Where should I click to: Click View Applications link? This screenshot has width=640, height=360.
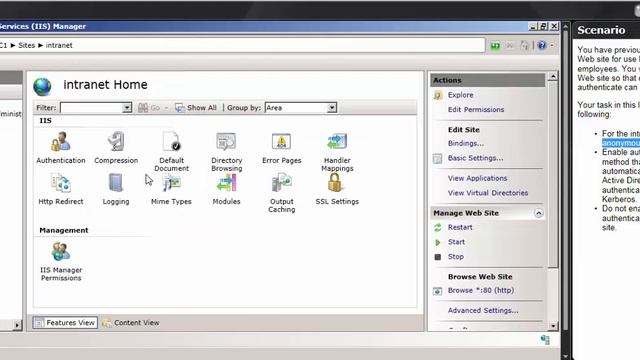[x=477, y=178]
